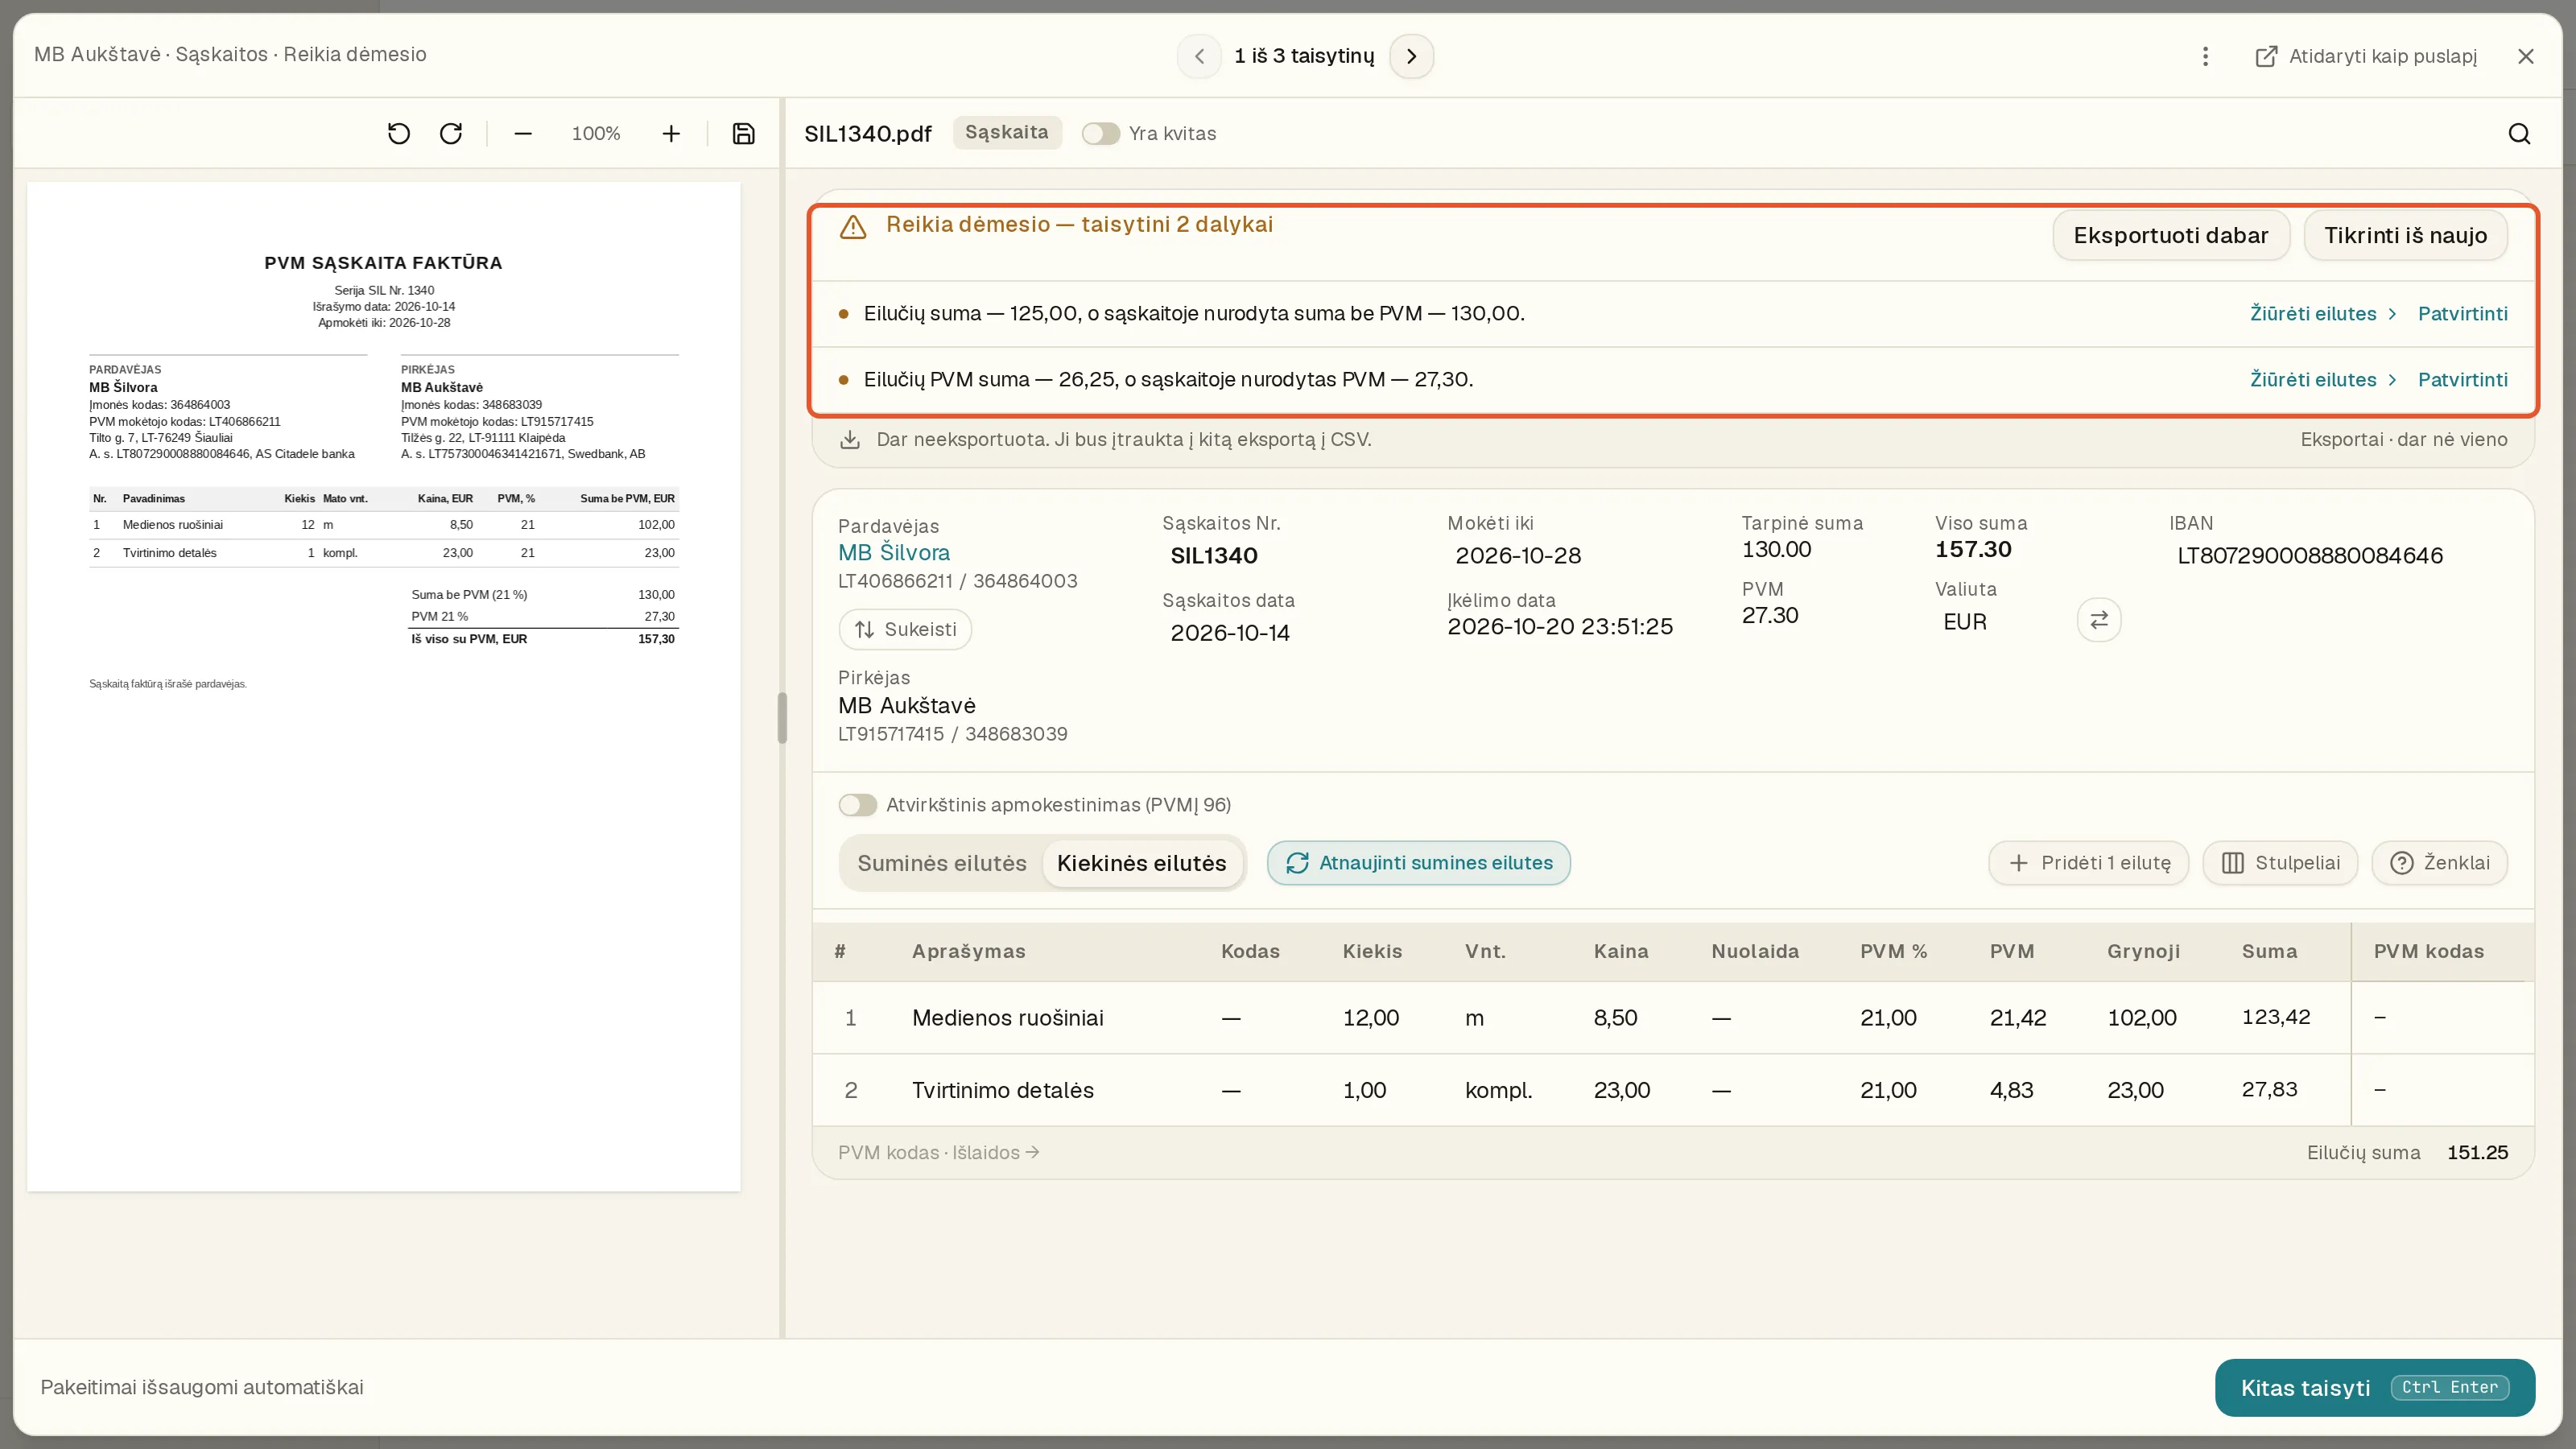
Task: Confirm the Eilučių suma 125,00 warning
Action: (x=2462, y=313)
